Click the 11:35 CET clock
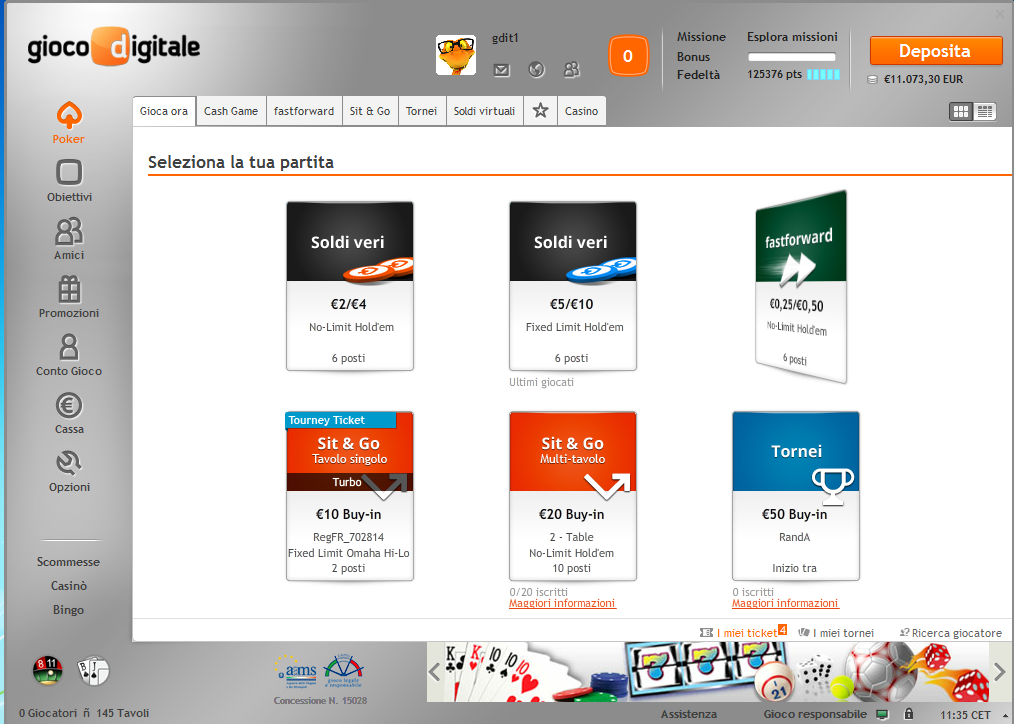Image resolution: width=1014 pixels, height=724 pixels. 965,715
